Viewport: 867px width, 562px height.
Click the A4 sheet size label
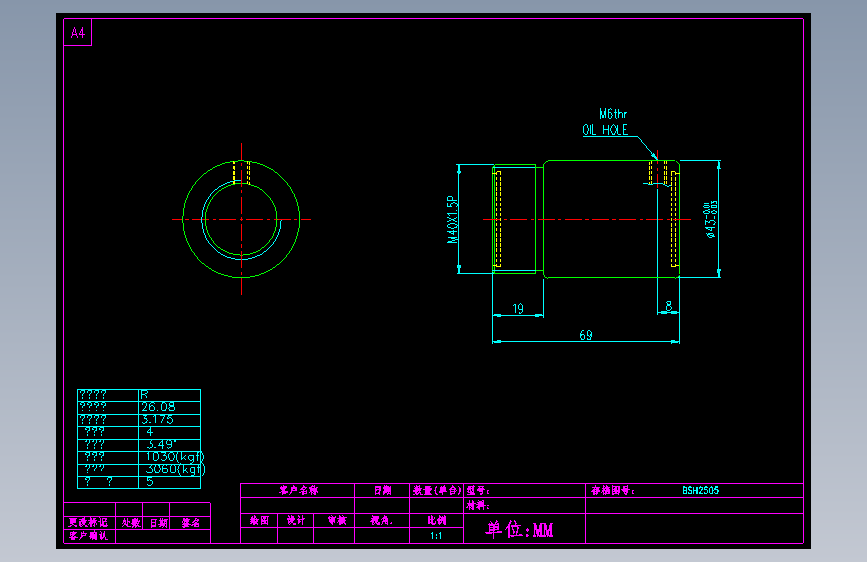[x=78, y=33]
